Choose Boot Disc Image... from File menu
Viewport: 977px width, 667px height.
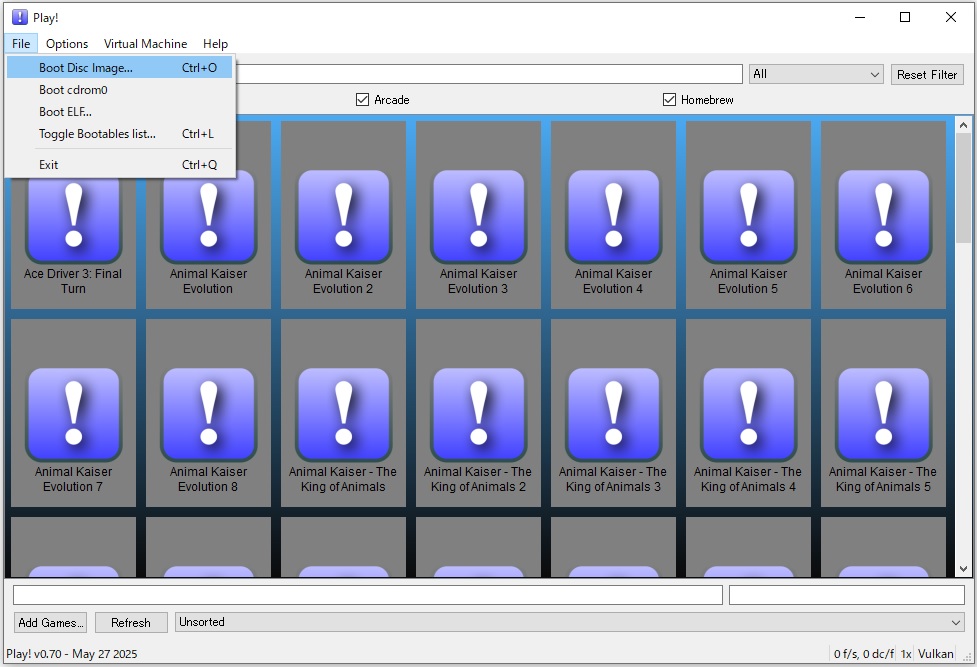tap(120, 67)
